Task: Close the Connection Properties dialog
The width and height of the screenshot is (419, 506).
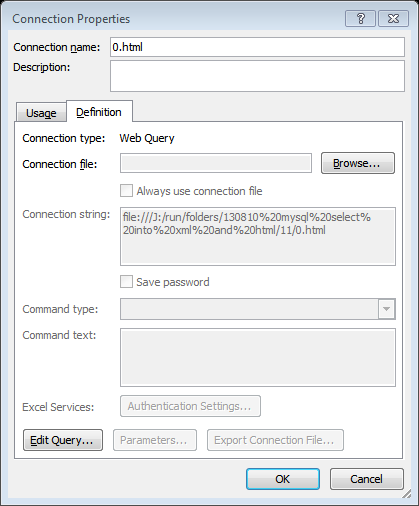Action: point(393,18)
